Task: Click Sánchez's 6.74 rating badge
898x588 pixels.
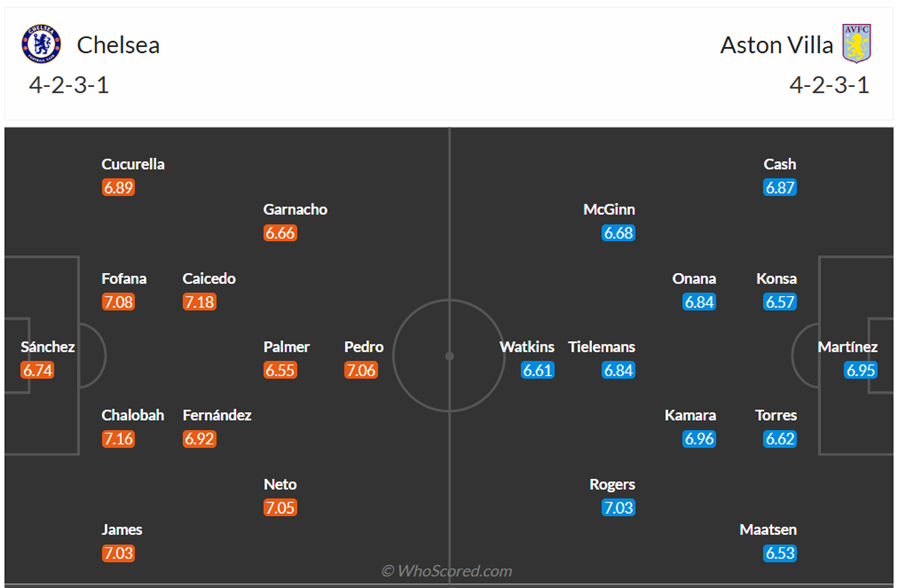Action: (x=37, y=370)
